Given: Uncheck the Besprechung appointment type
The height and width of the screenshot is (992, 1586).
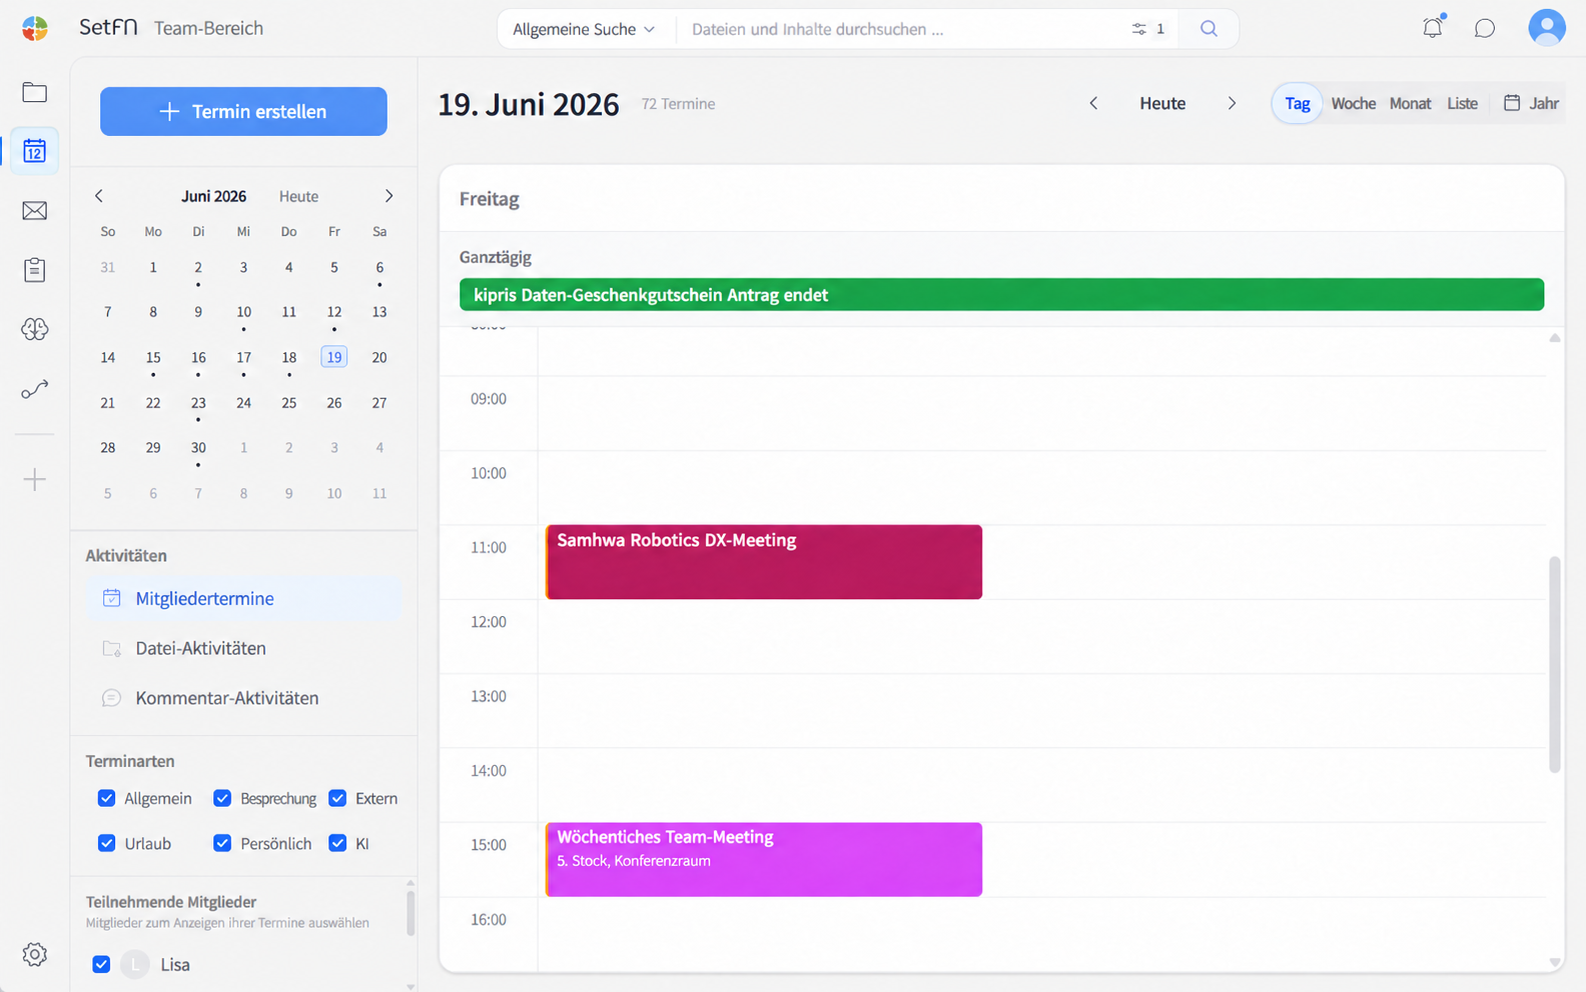Looking at the screenshot, I should (222, 798).
